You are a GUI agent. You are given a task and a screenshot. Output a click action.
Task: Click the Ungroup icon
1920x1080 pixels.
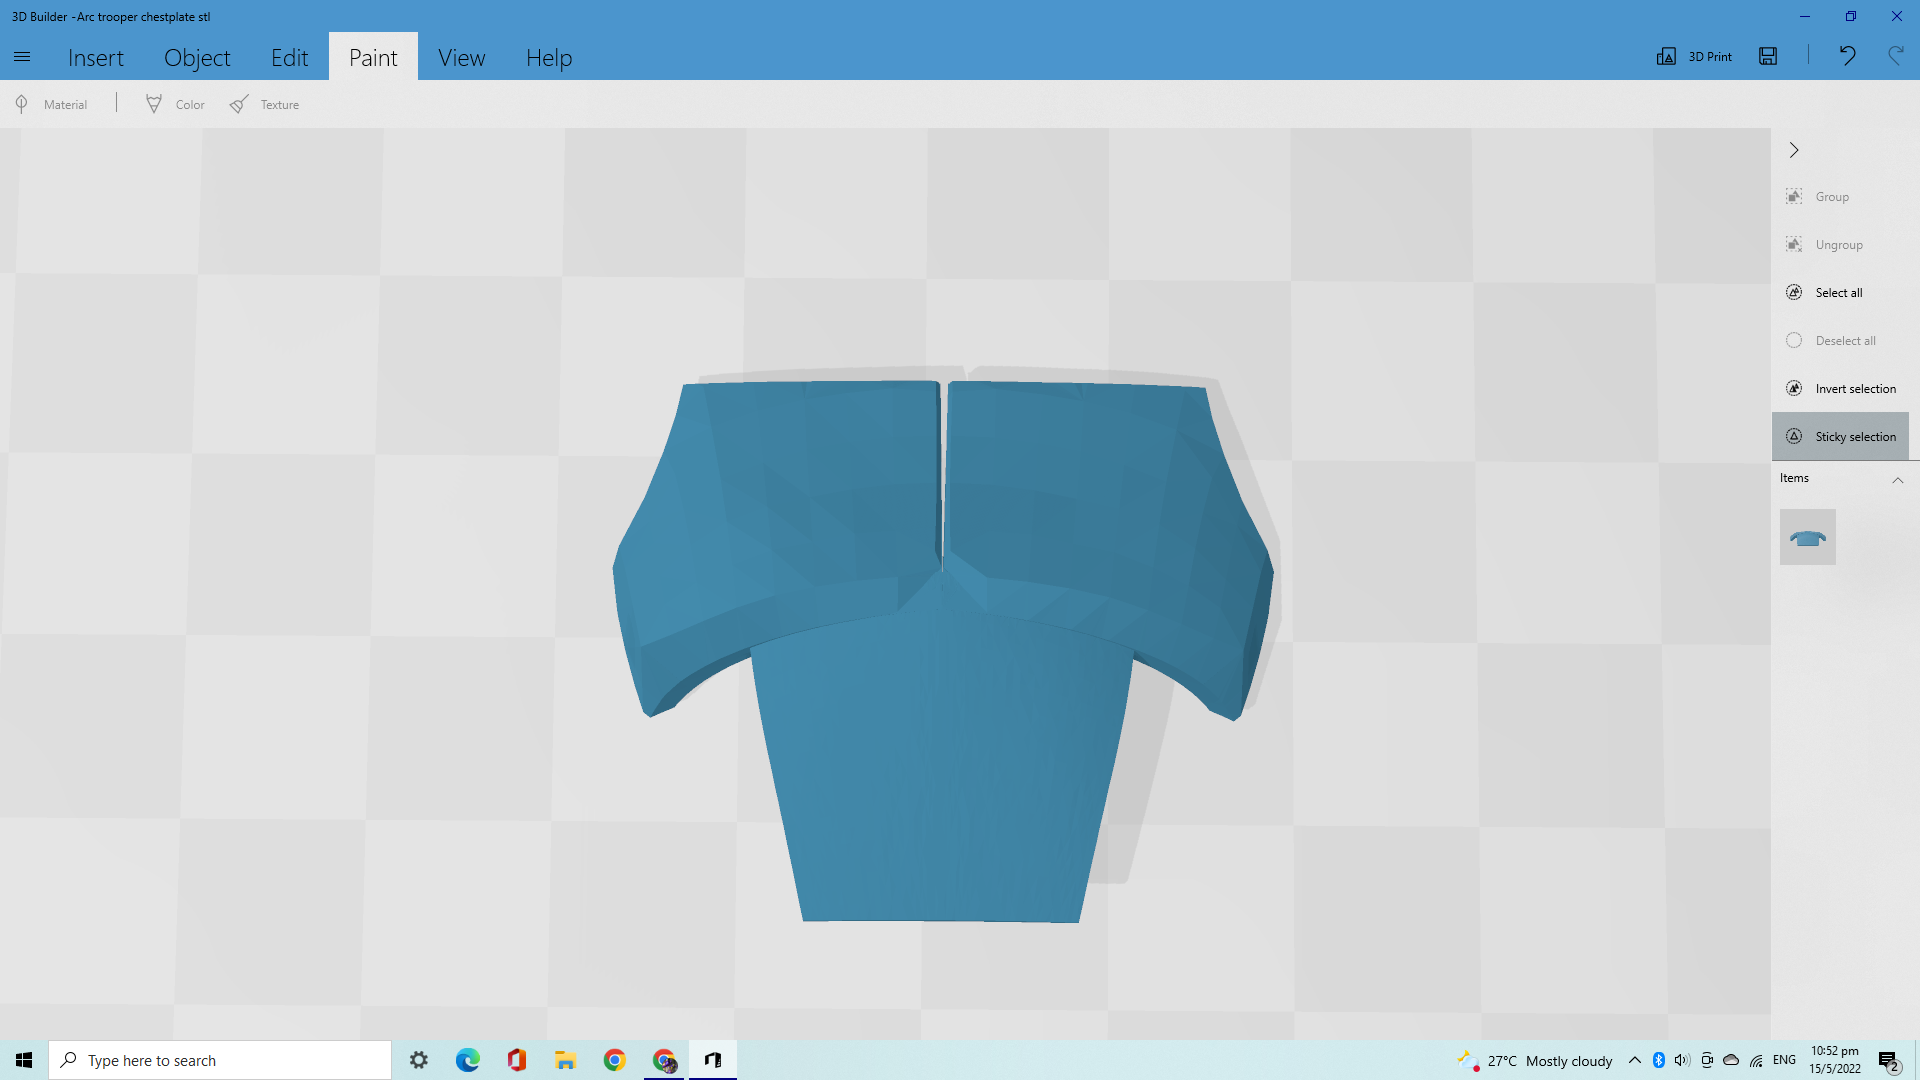pos(1794,244)
